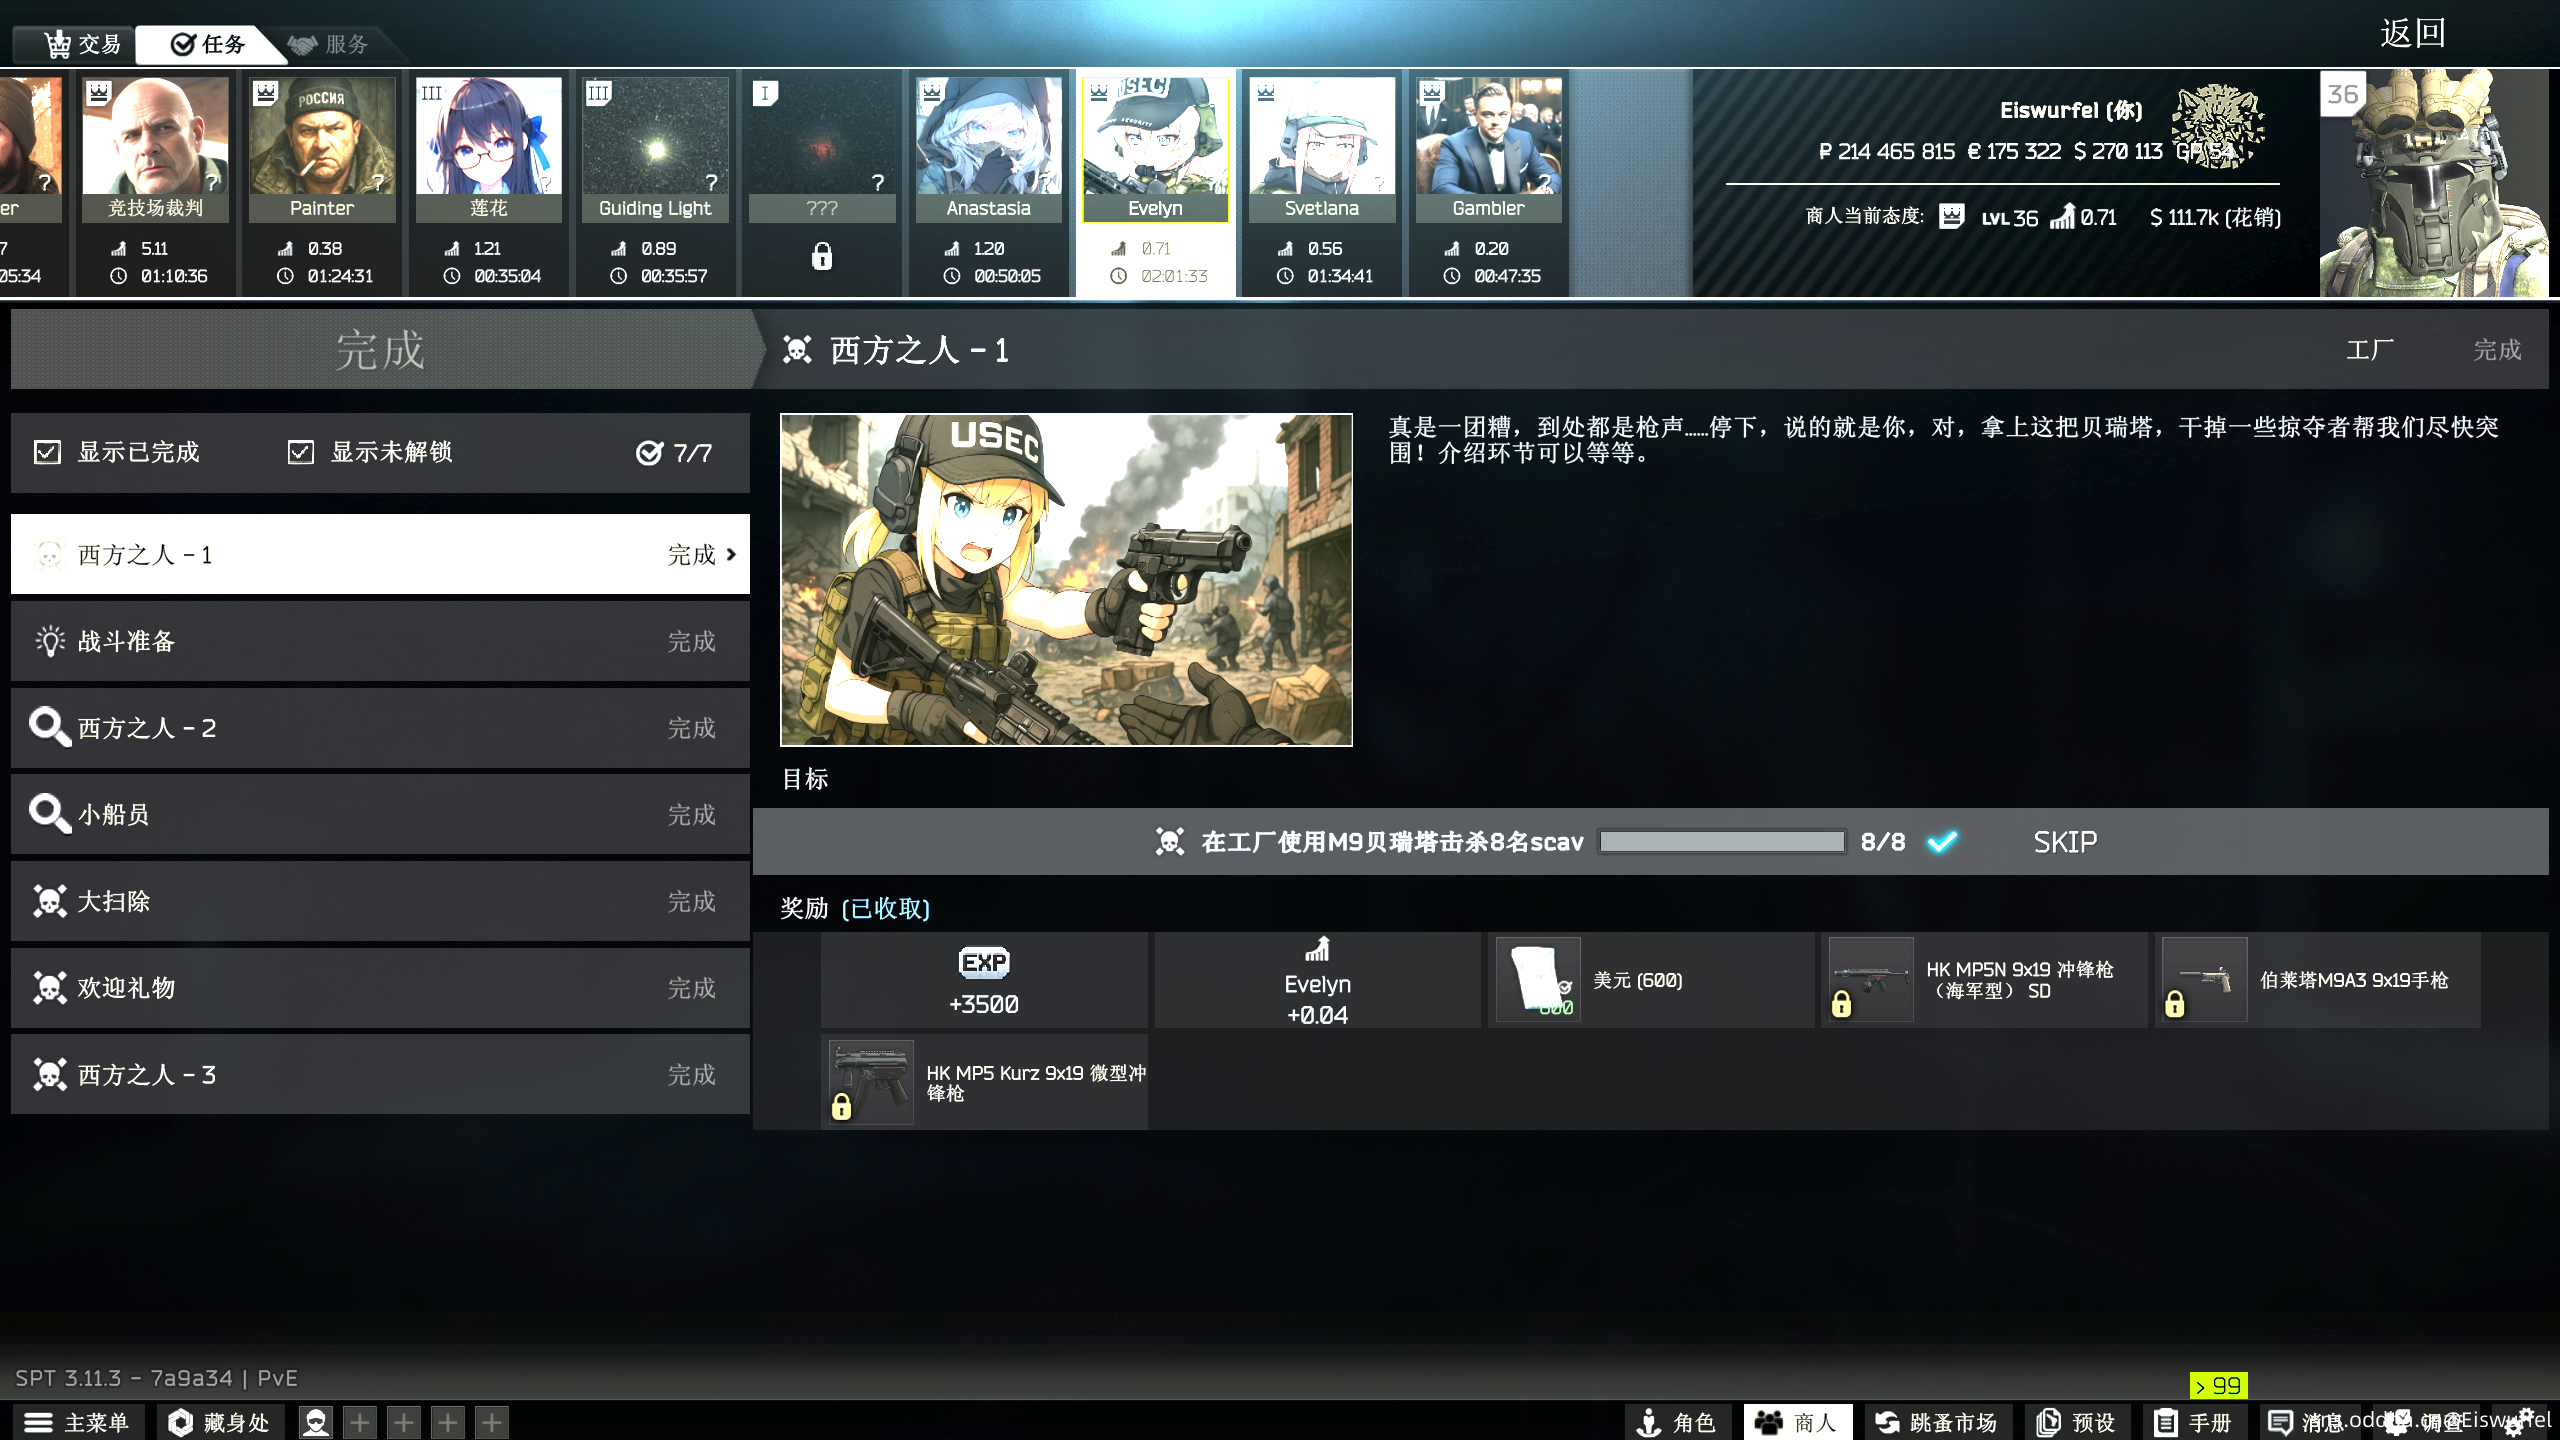Viewport: 2560px width, 1440px height.
Task: Select trader Evelyn portrait
Action: click(x=1155, y=136)
